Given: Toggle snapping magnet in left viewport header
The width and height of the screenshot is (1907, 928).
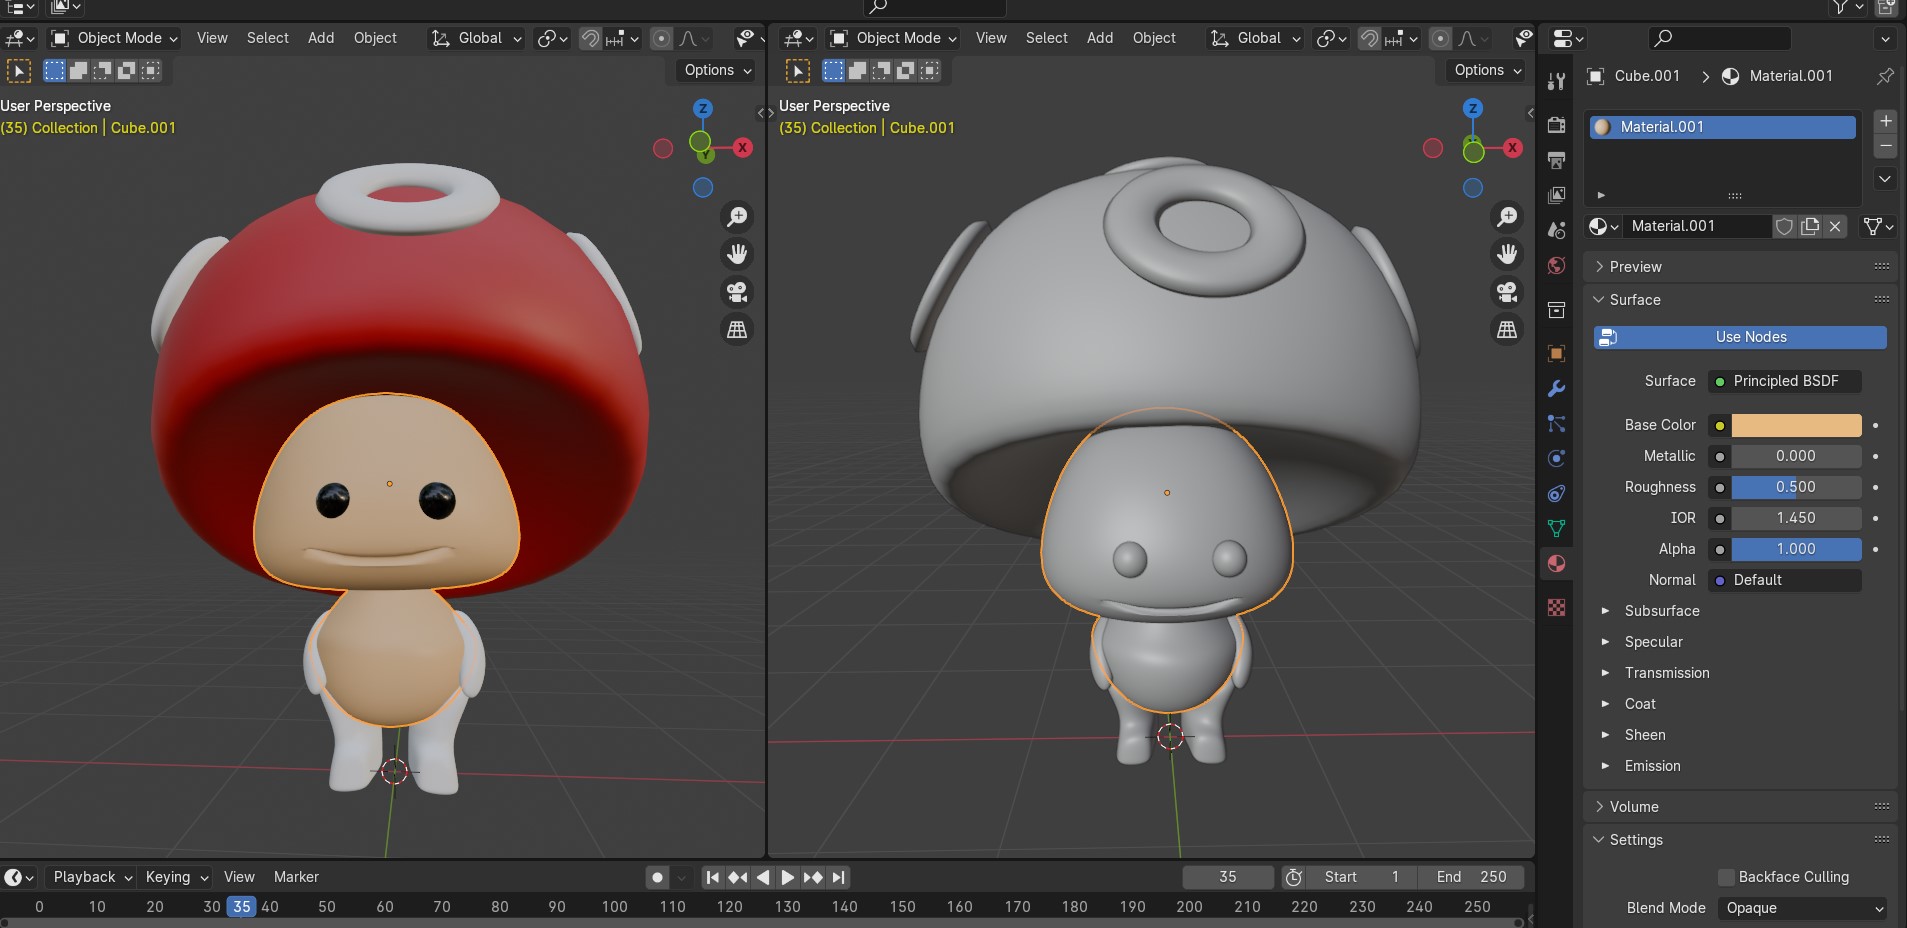Looking at the screenshot, I should tap(591, 38).
